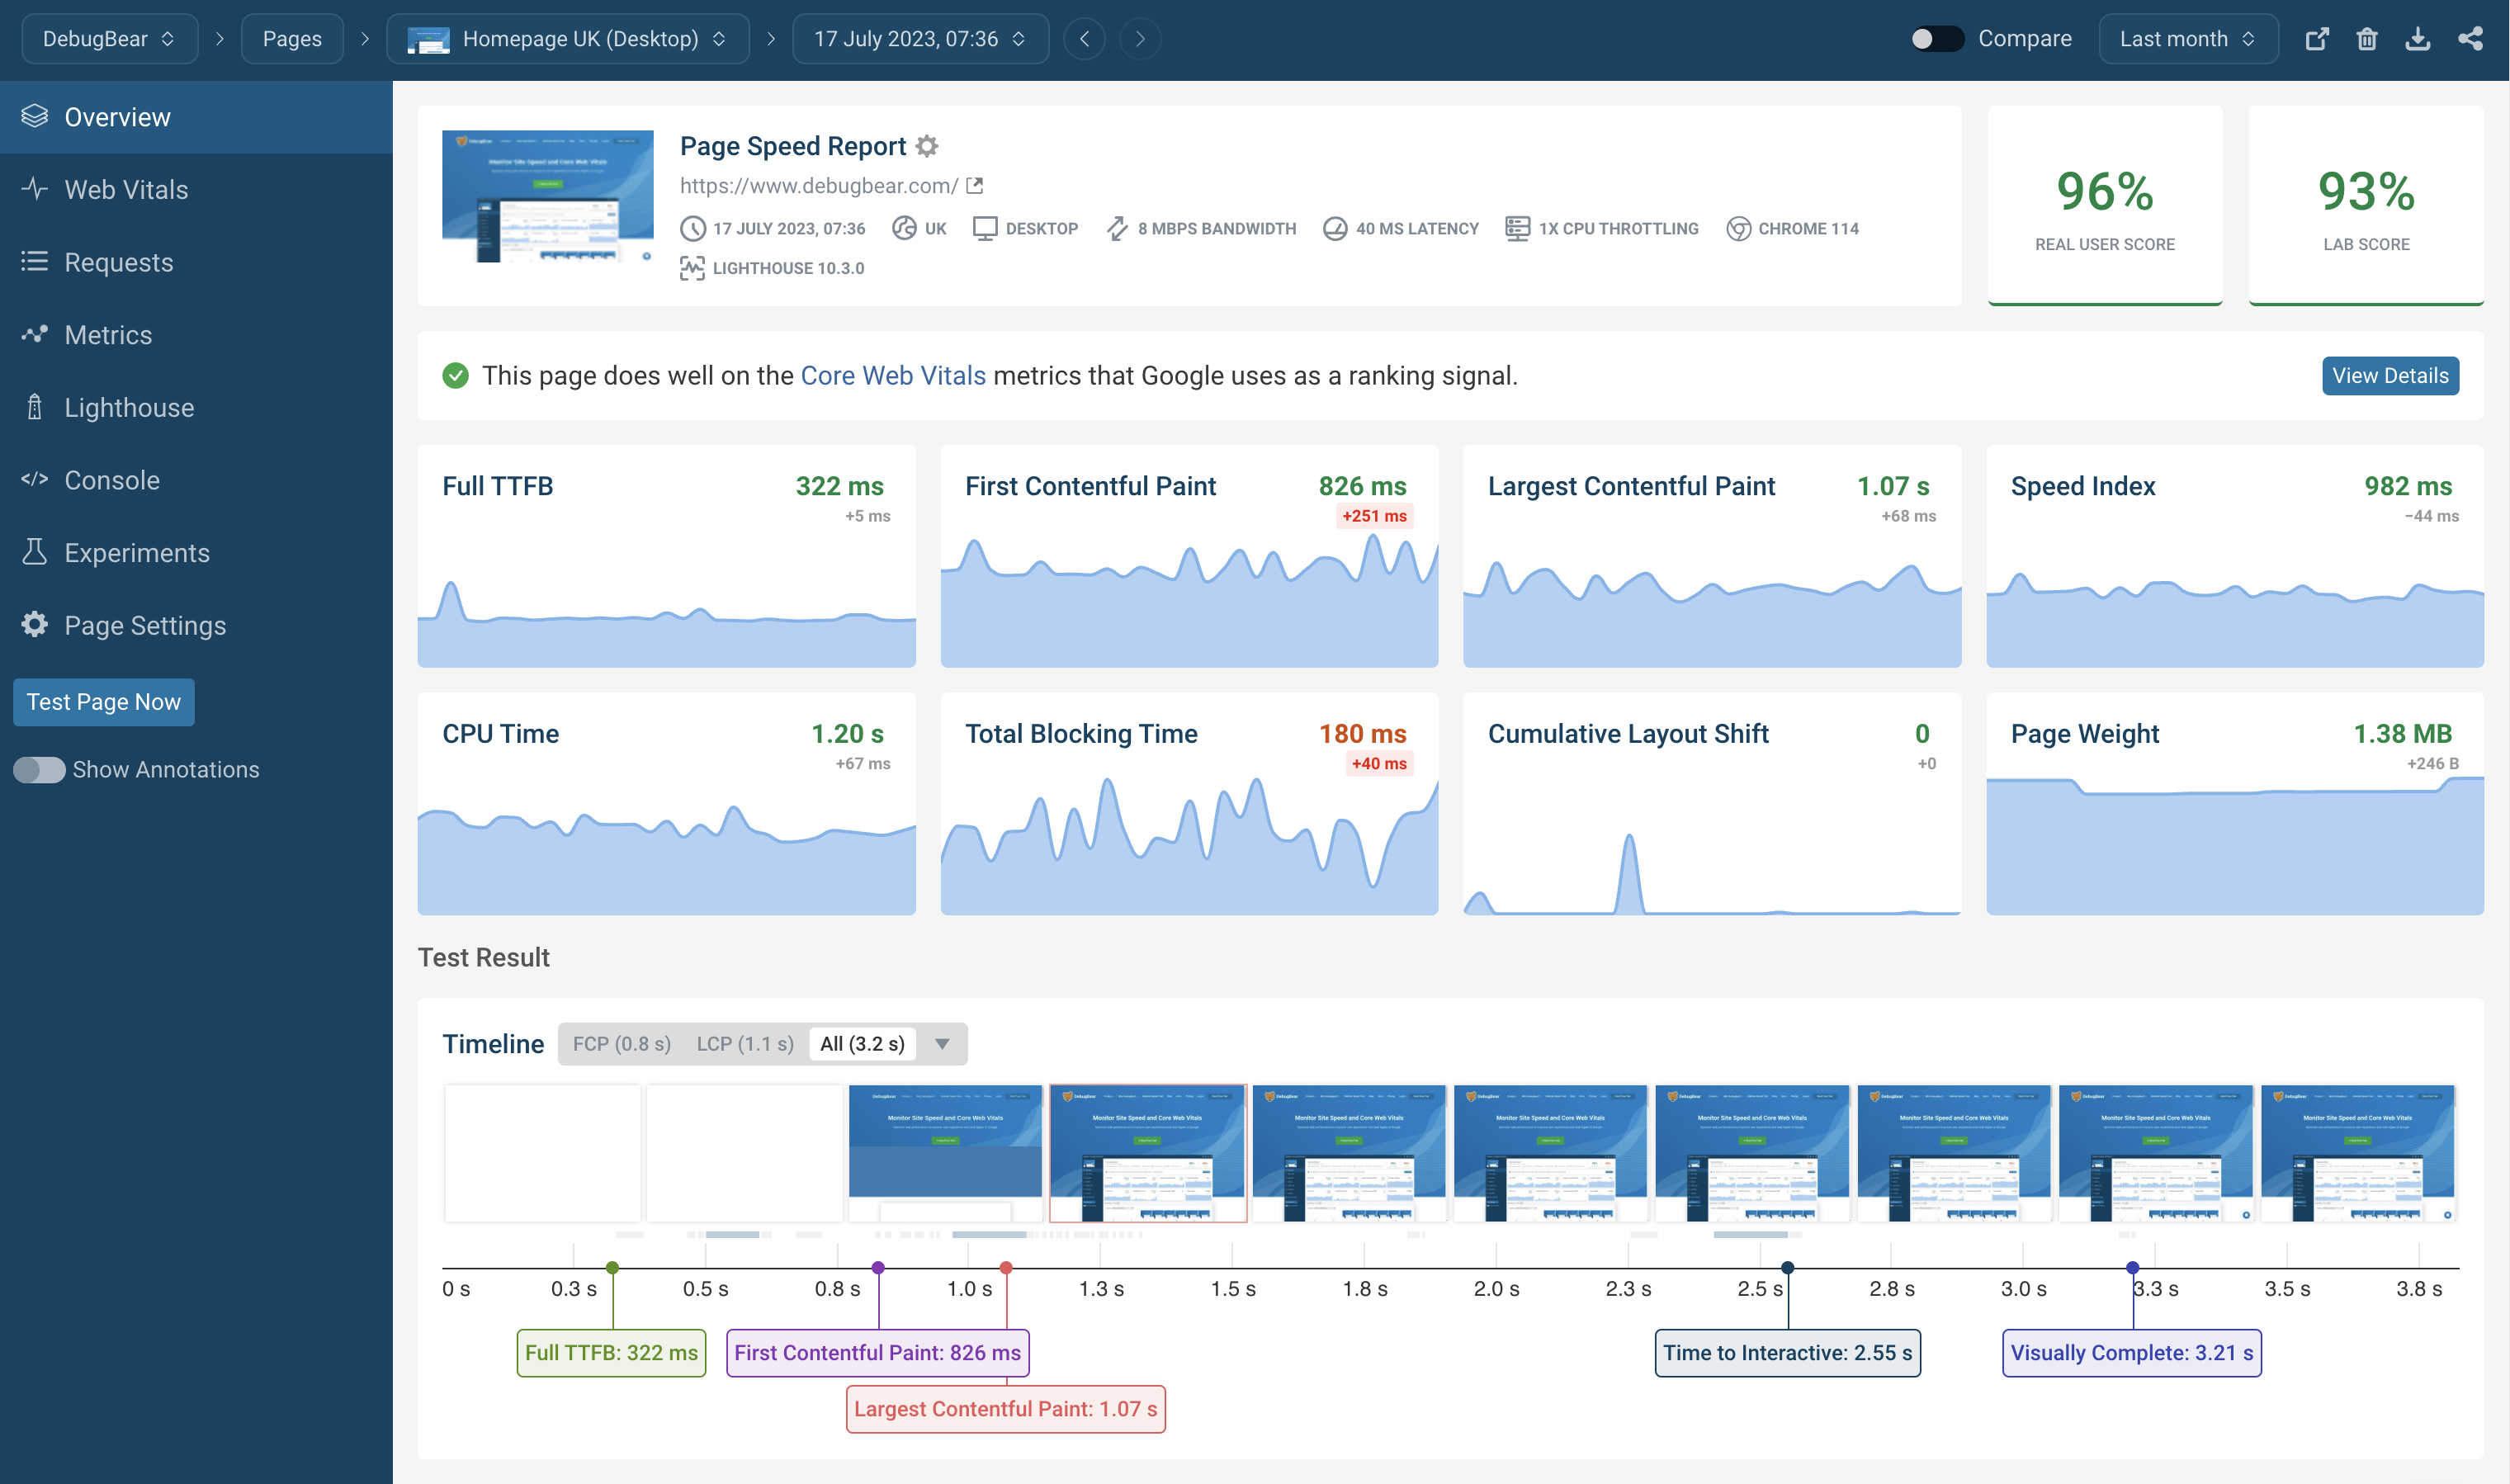Switch timeline view to FCP (0.8 s)
Viewport: 2510px width, 1484px height.
tap(621, 1043)
